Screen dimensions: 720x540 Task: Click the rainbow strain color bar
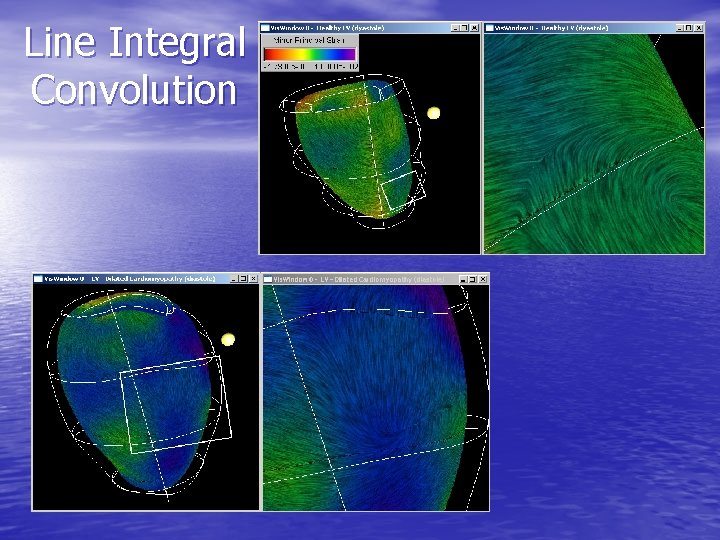click(310, 54)
